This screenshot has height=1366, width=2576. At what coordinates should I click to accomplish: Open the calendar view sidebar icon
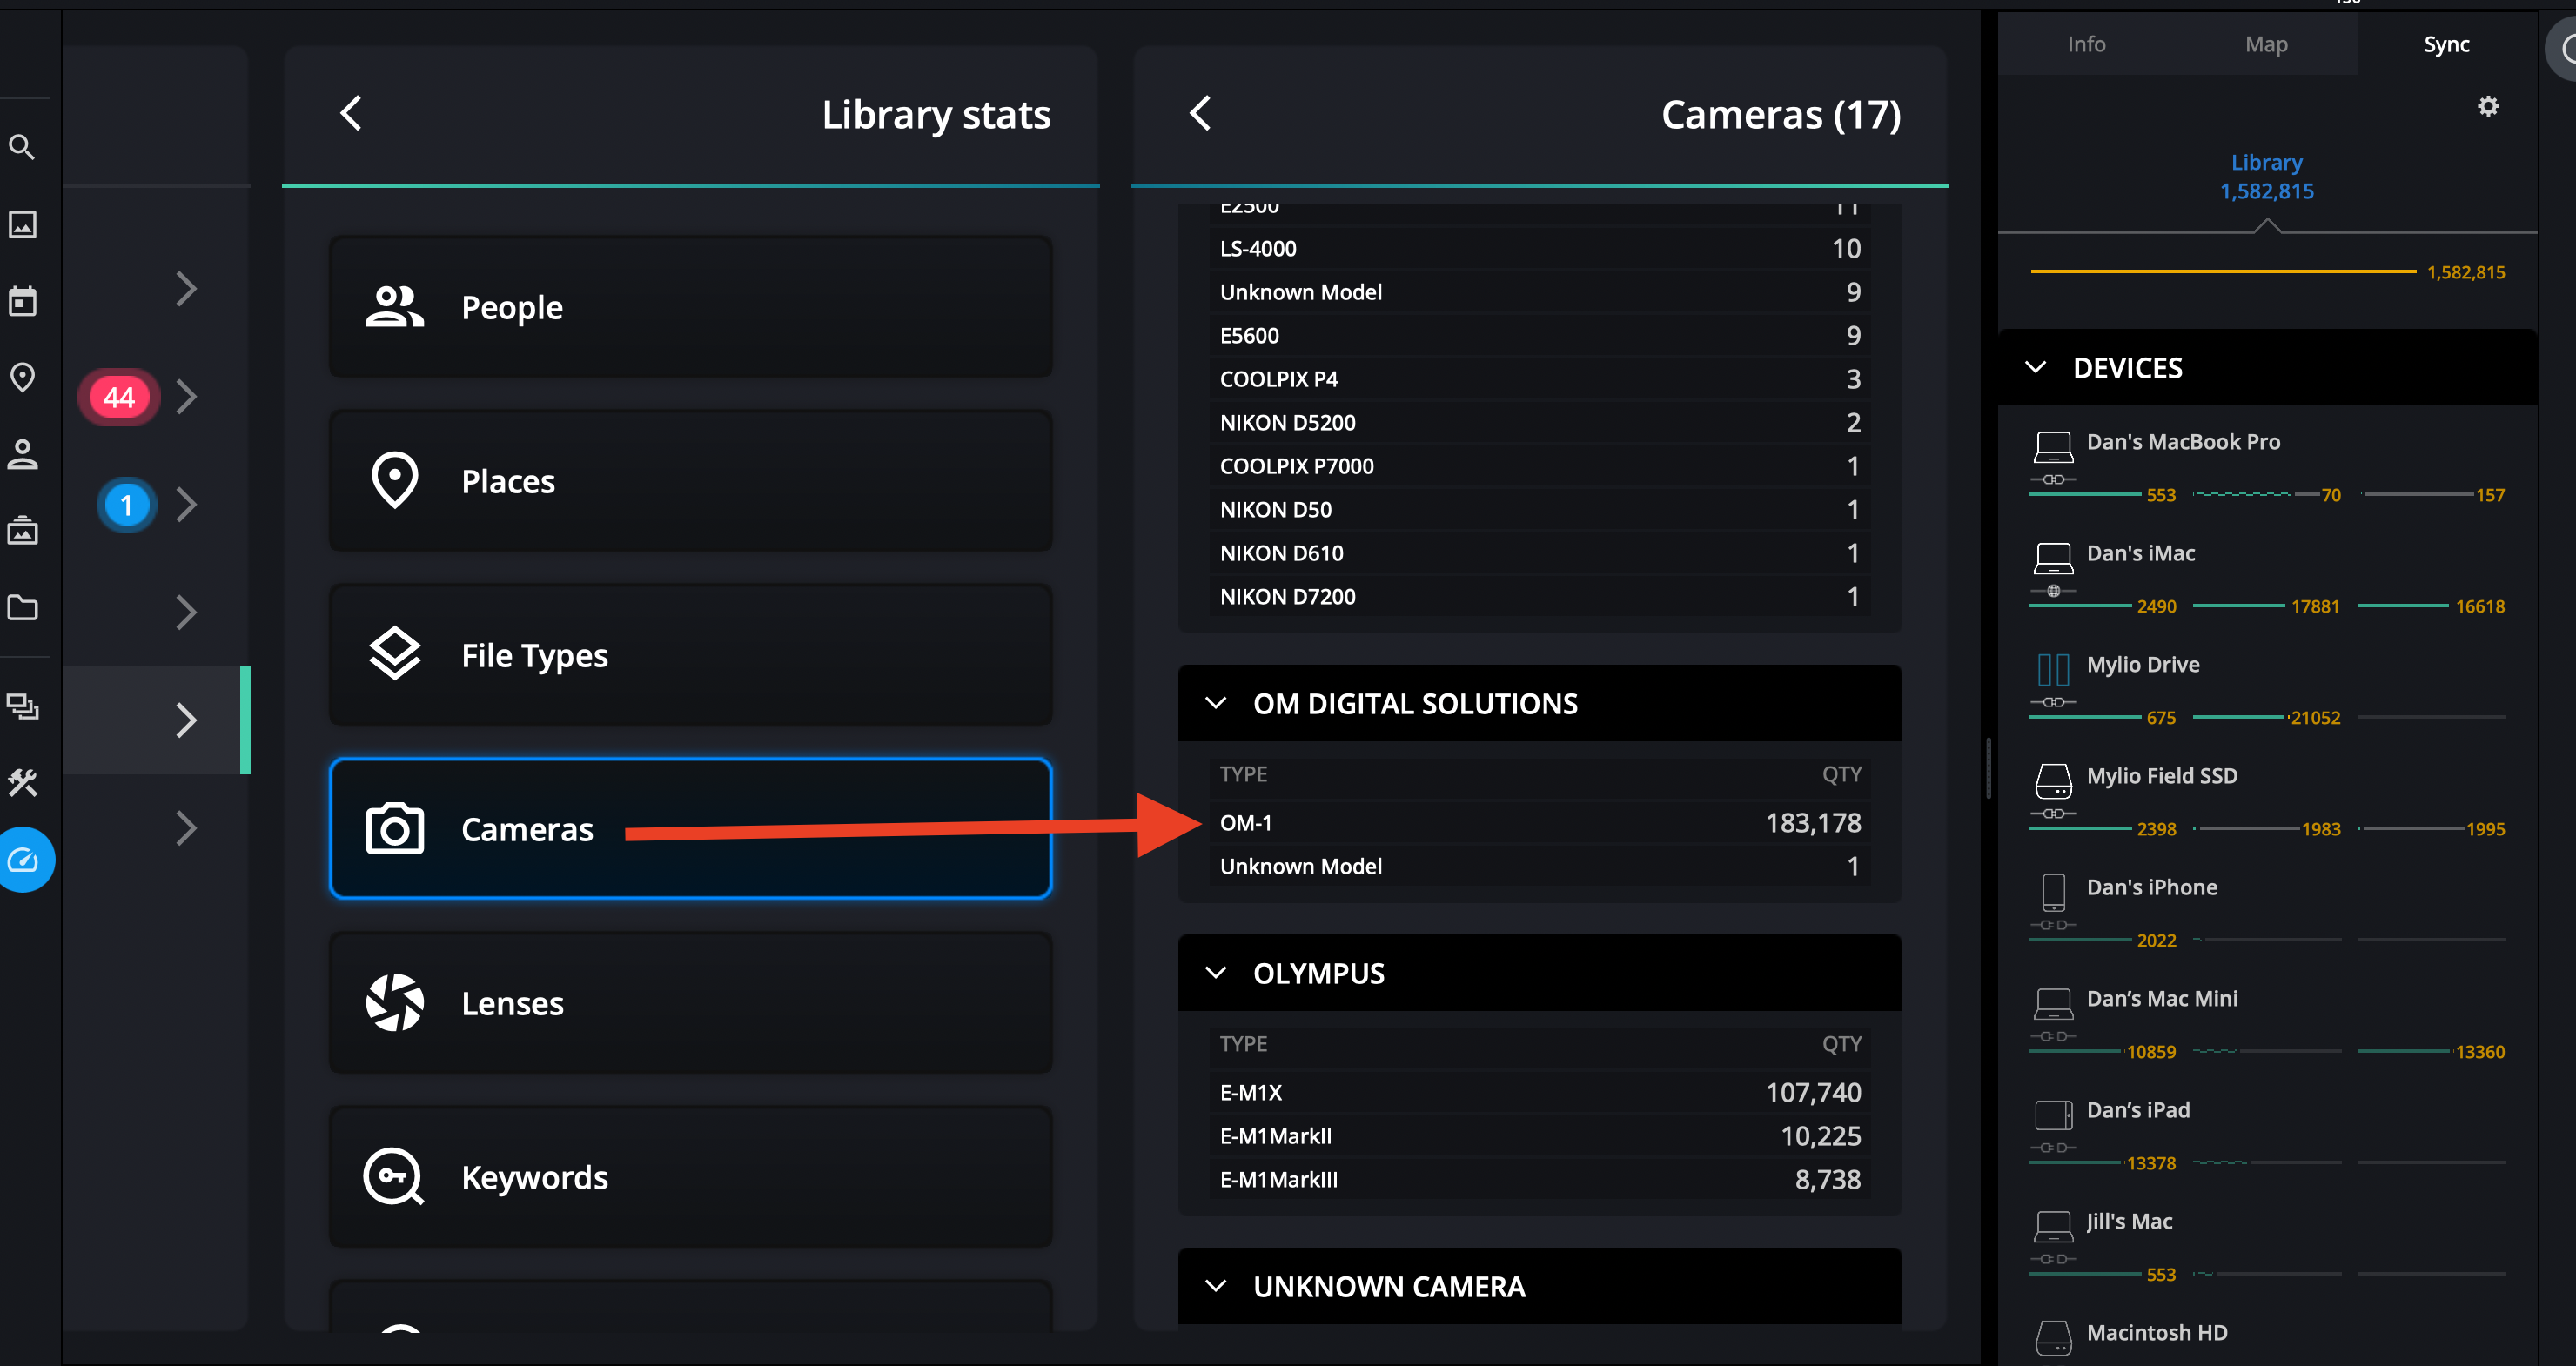(22, 300)
